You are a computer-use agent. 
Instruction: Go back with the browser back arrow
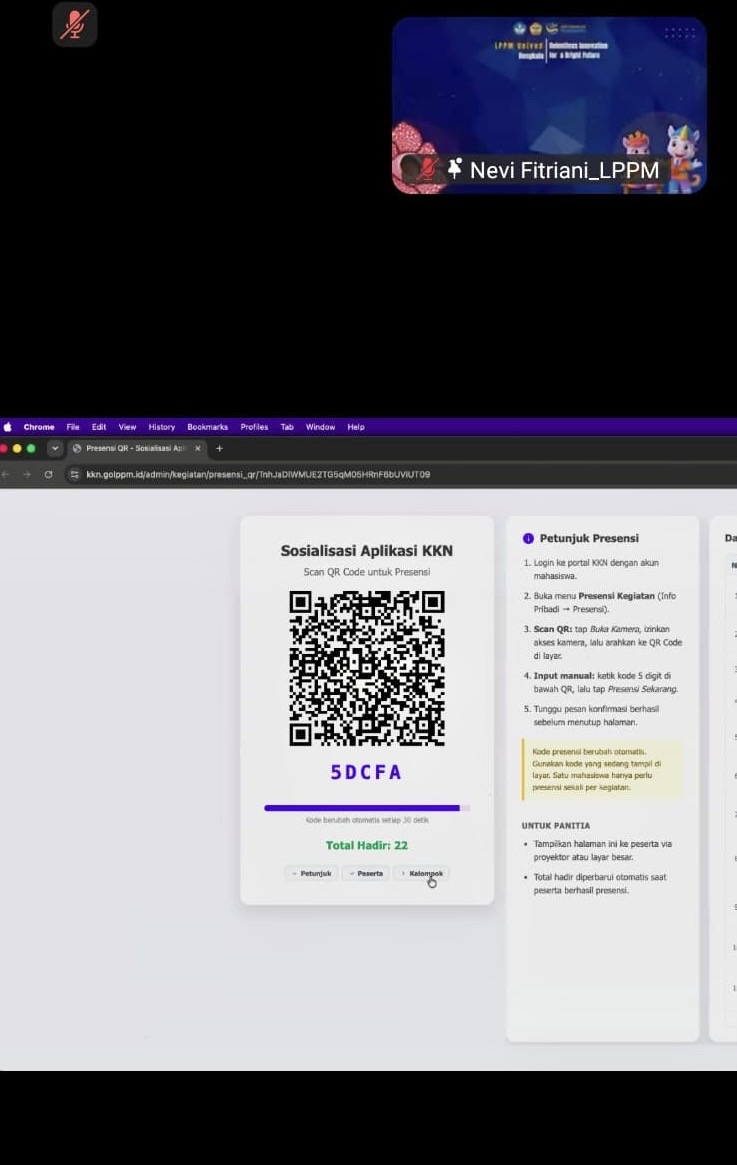[6, 474]
